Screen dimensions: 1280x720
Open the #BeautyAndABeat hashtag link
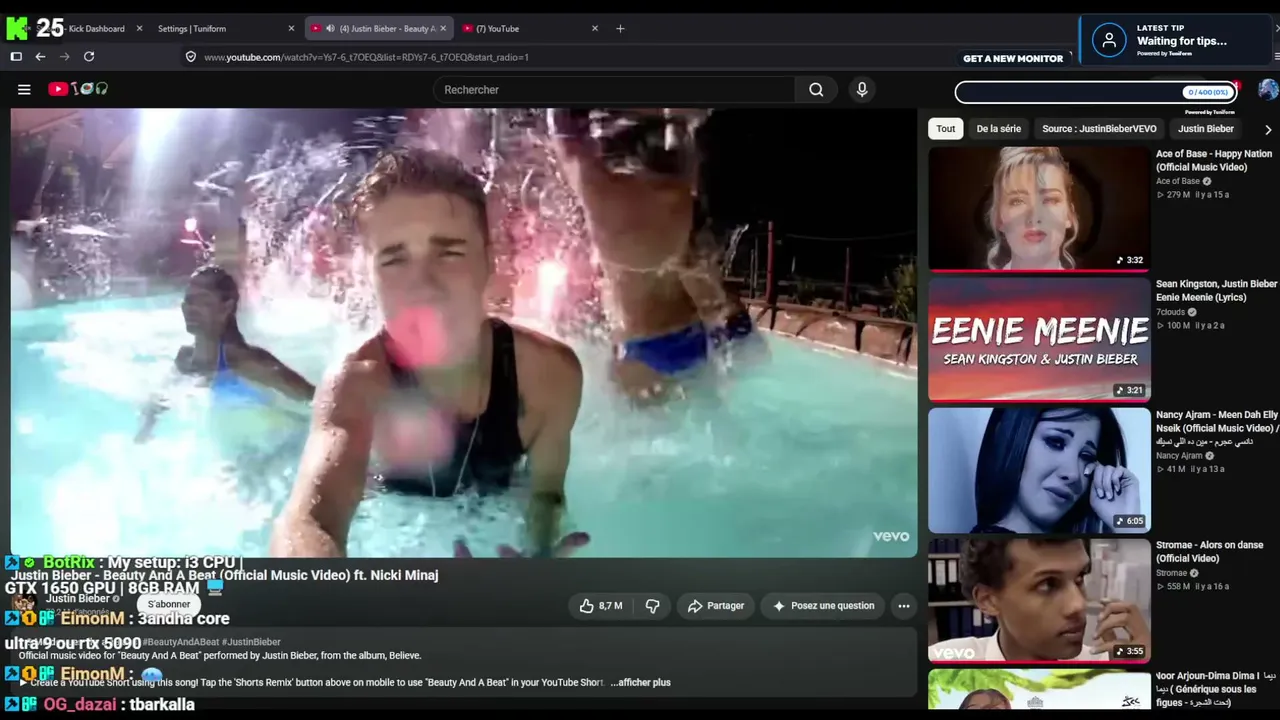pyautogui.click(x=180, y=642)
